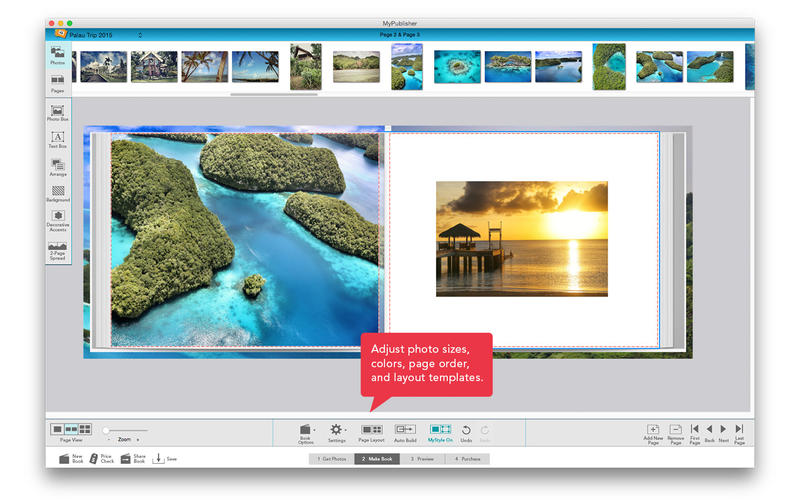Open the Background tool in the sidebar

point(58,192)
